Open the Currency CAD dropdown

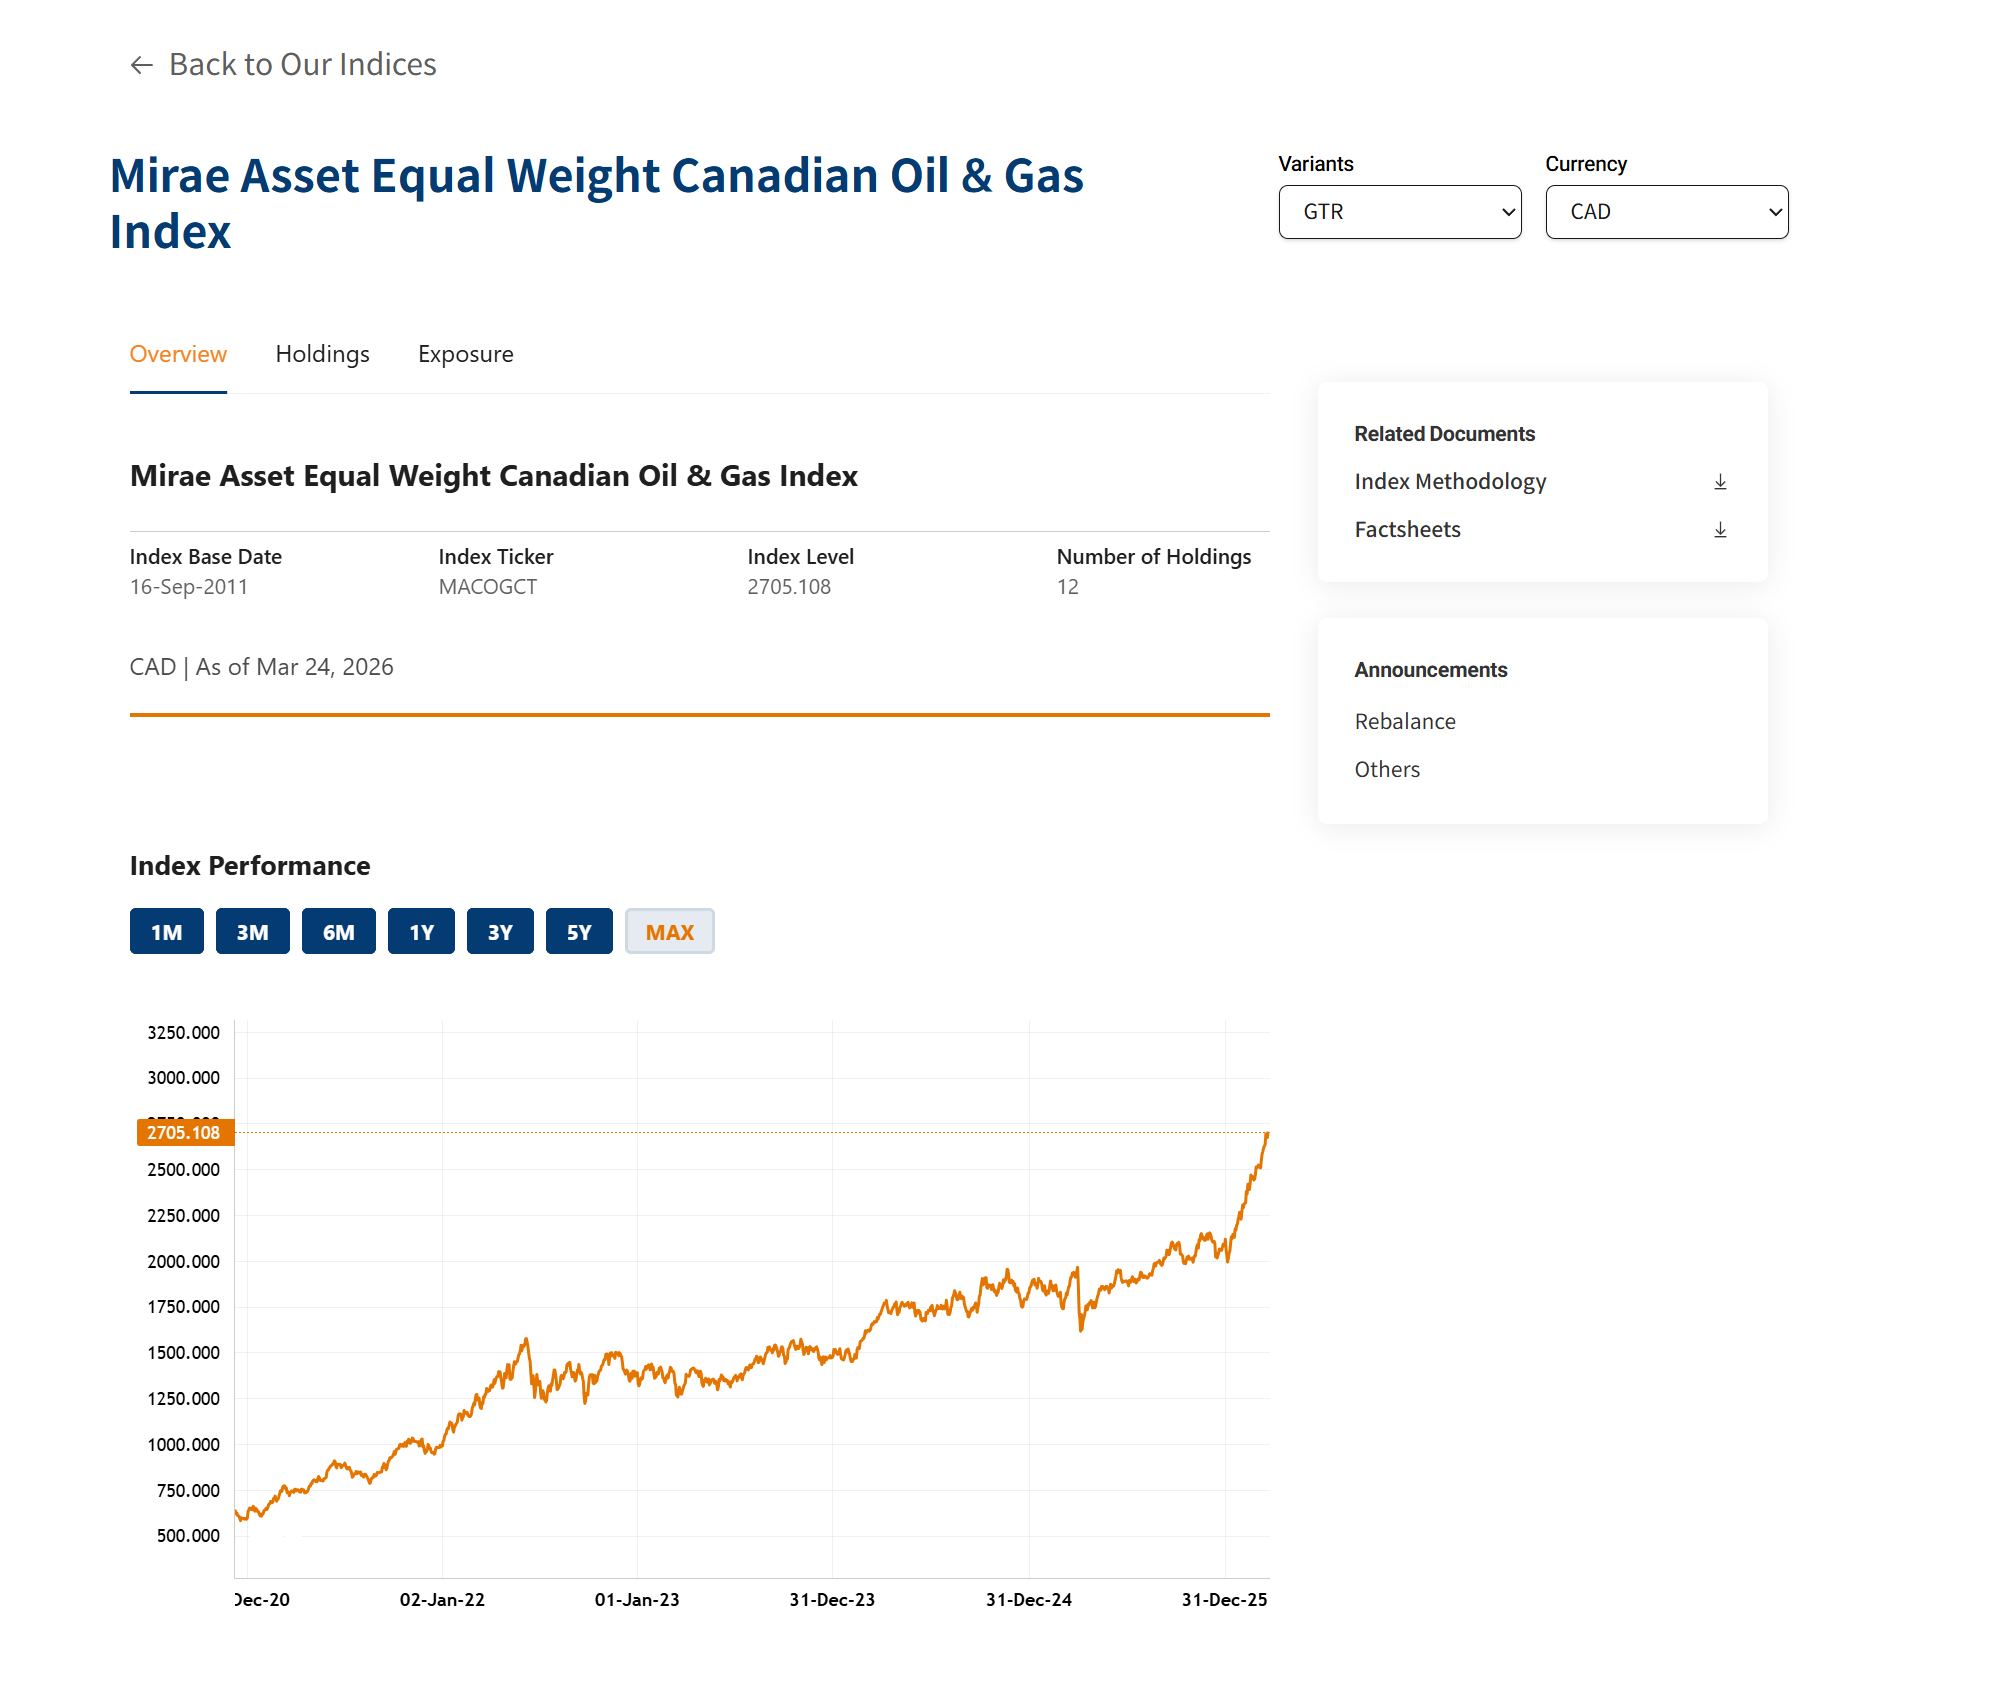[1666, 212]
